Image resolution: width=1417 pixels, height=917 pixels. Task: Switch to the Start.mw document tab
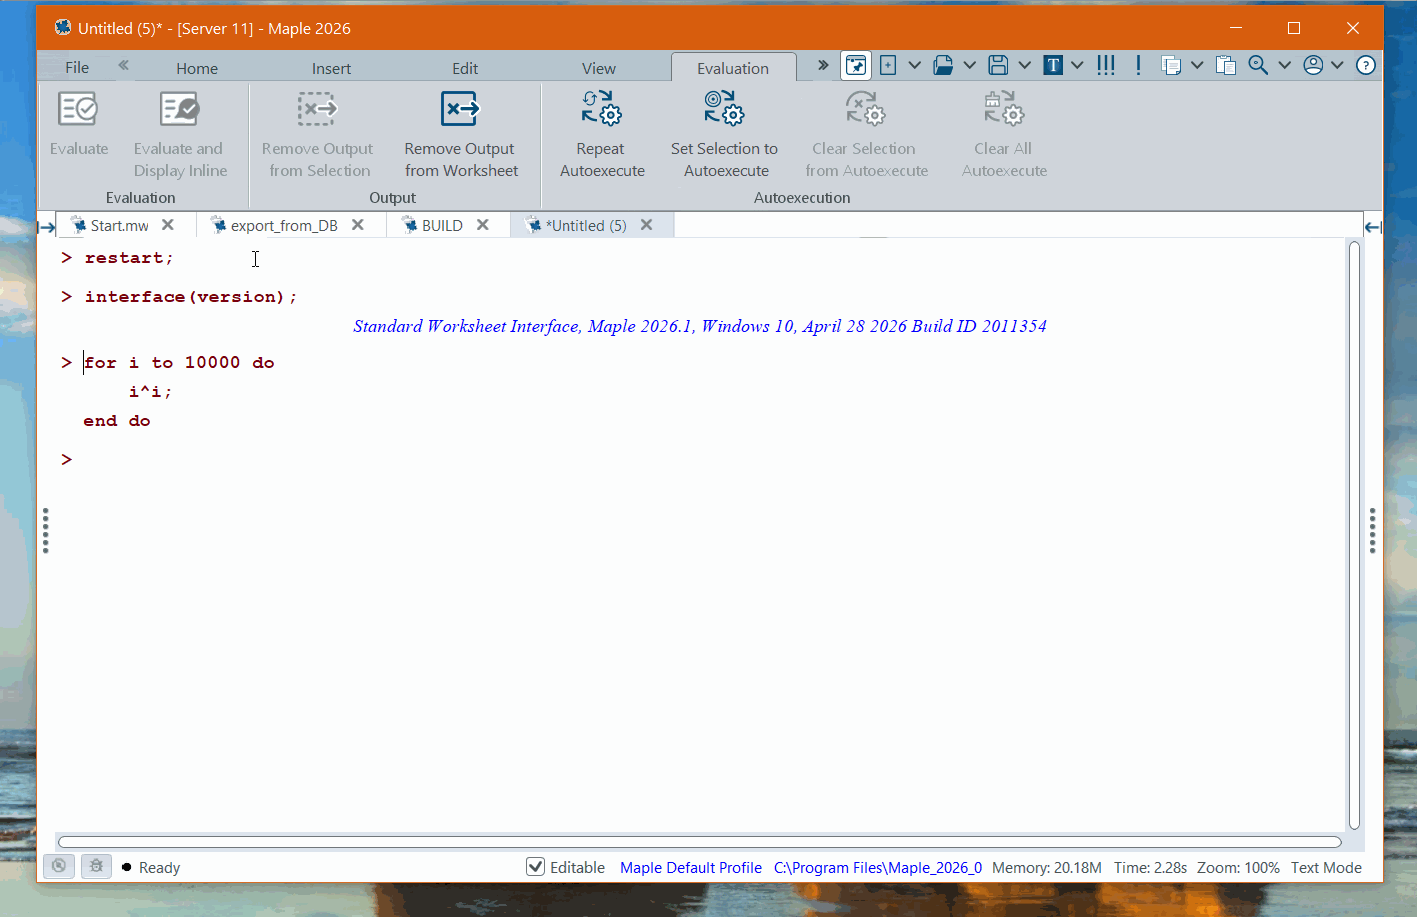[x=119, y=226]
